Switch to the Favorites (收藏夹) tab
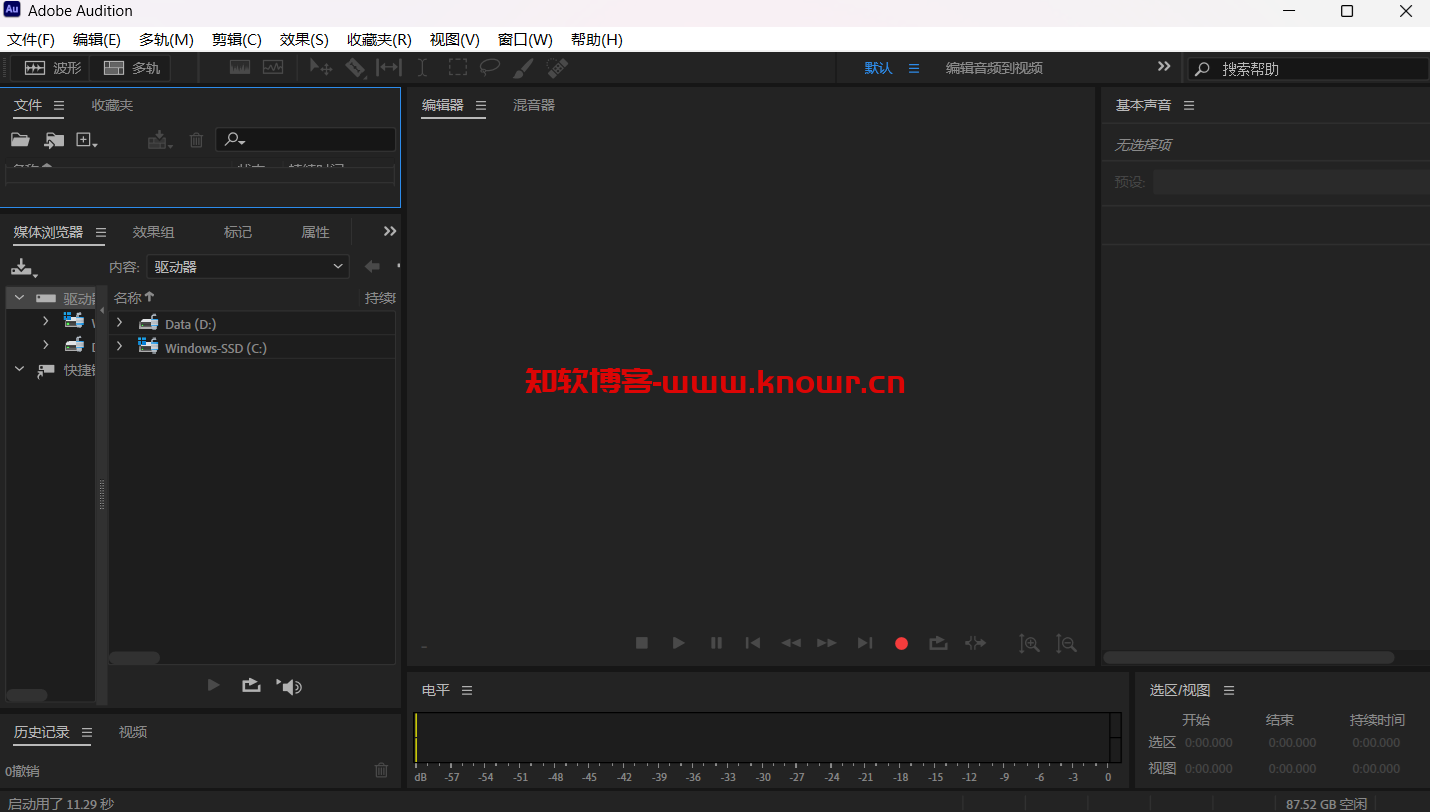1430x812 pixels. 112,105
